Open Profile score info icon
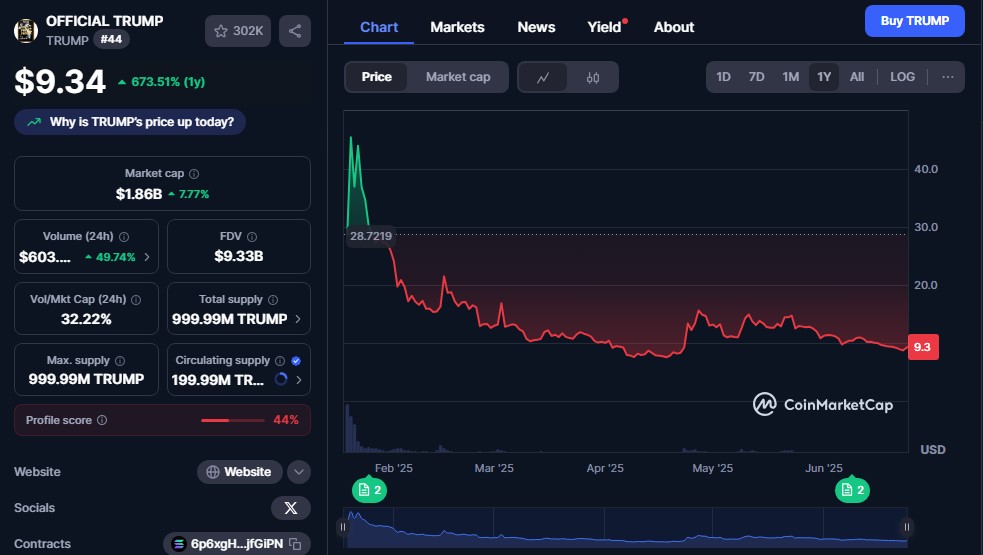The width and height of the screenshot is (983, 555). pyautogui.click(x=102, y=420)
